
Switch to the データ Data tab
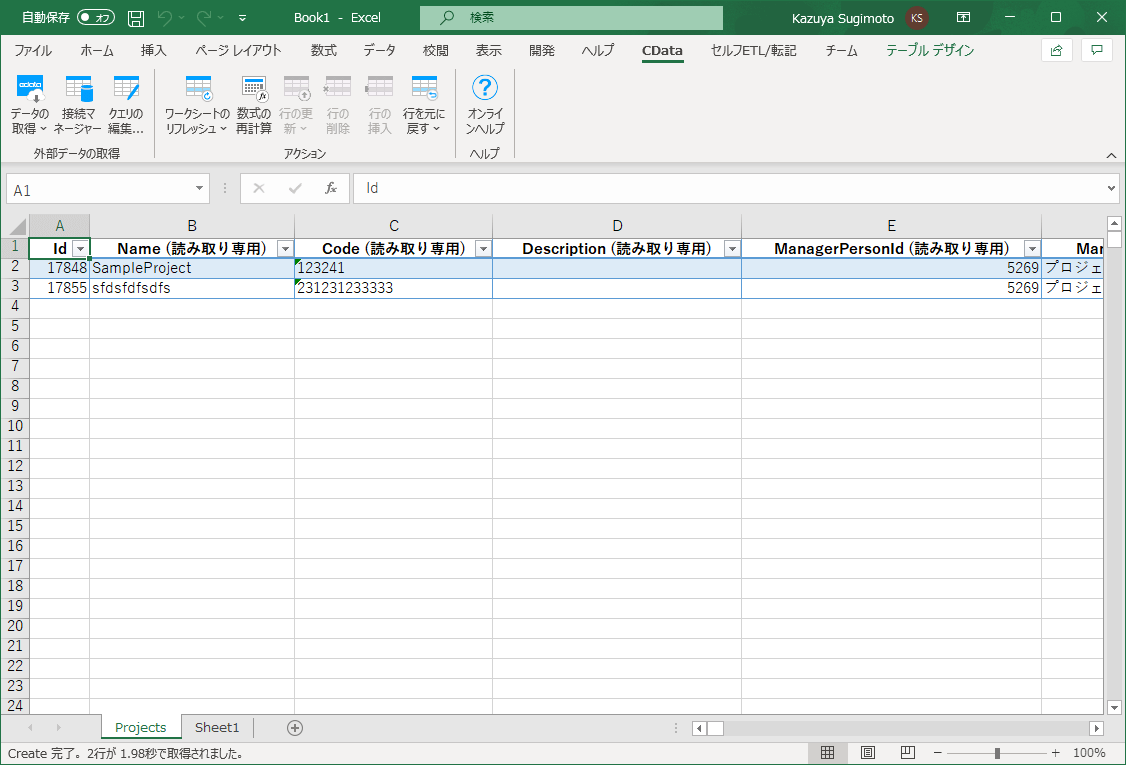pyautogui.click(x=379, y=50)
